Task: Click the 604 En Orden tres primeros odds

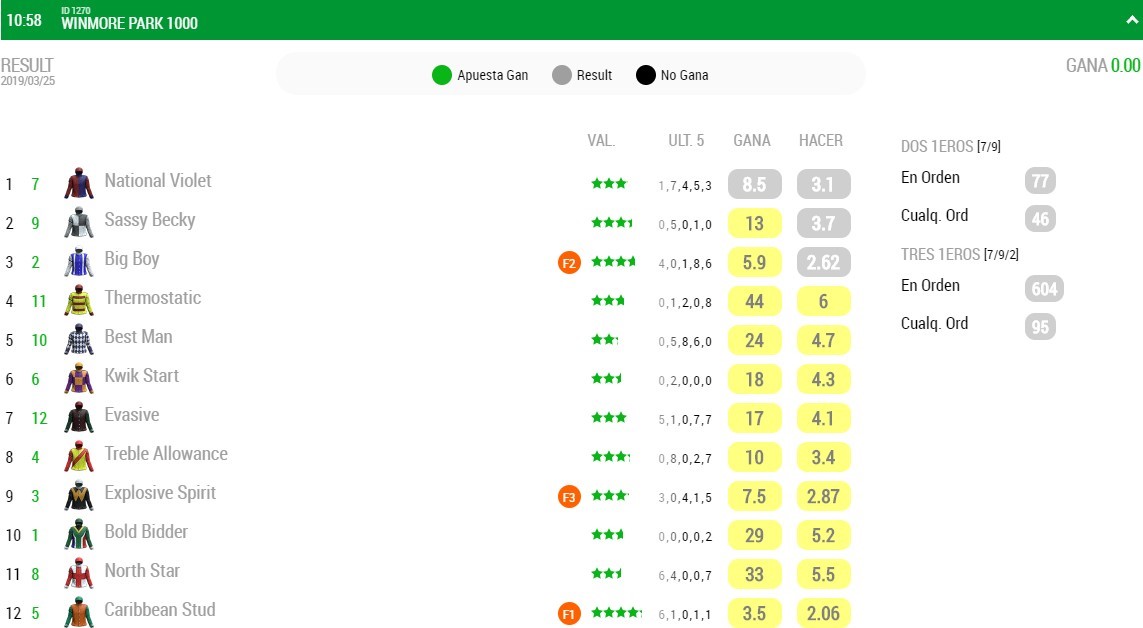Action: click(x=1044, y=289)
